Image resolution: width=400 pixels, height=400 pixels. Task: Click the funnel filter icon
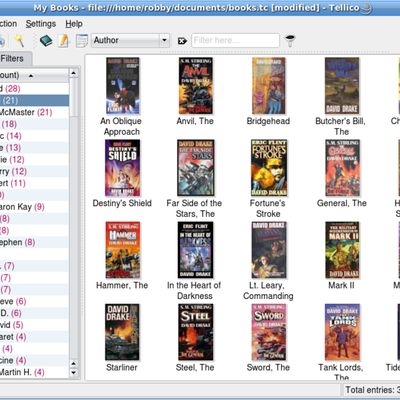(290, 41)
